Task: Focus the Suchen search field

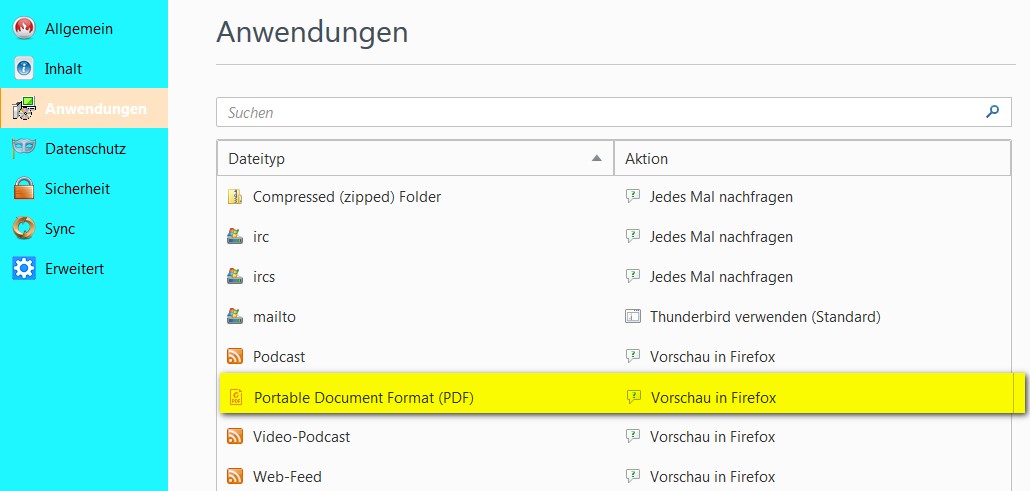Action: [600, 112]
